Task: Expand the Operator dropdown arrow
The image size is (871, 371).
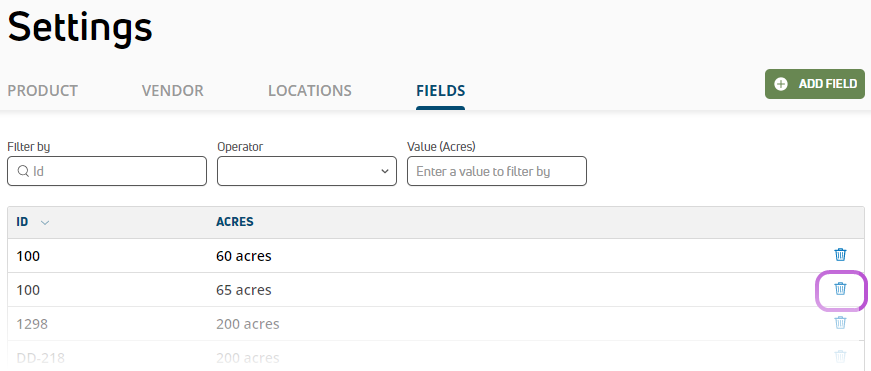Action: pyautogui.click(x=385, y=171)
